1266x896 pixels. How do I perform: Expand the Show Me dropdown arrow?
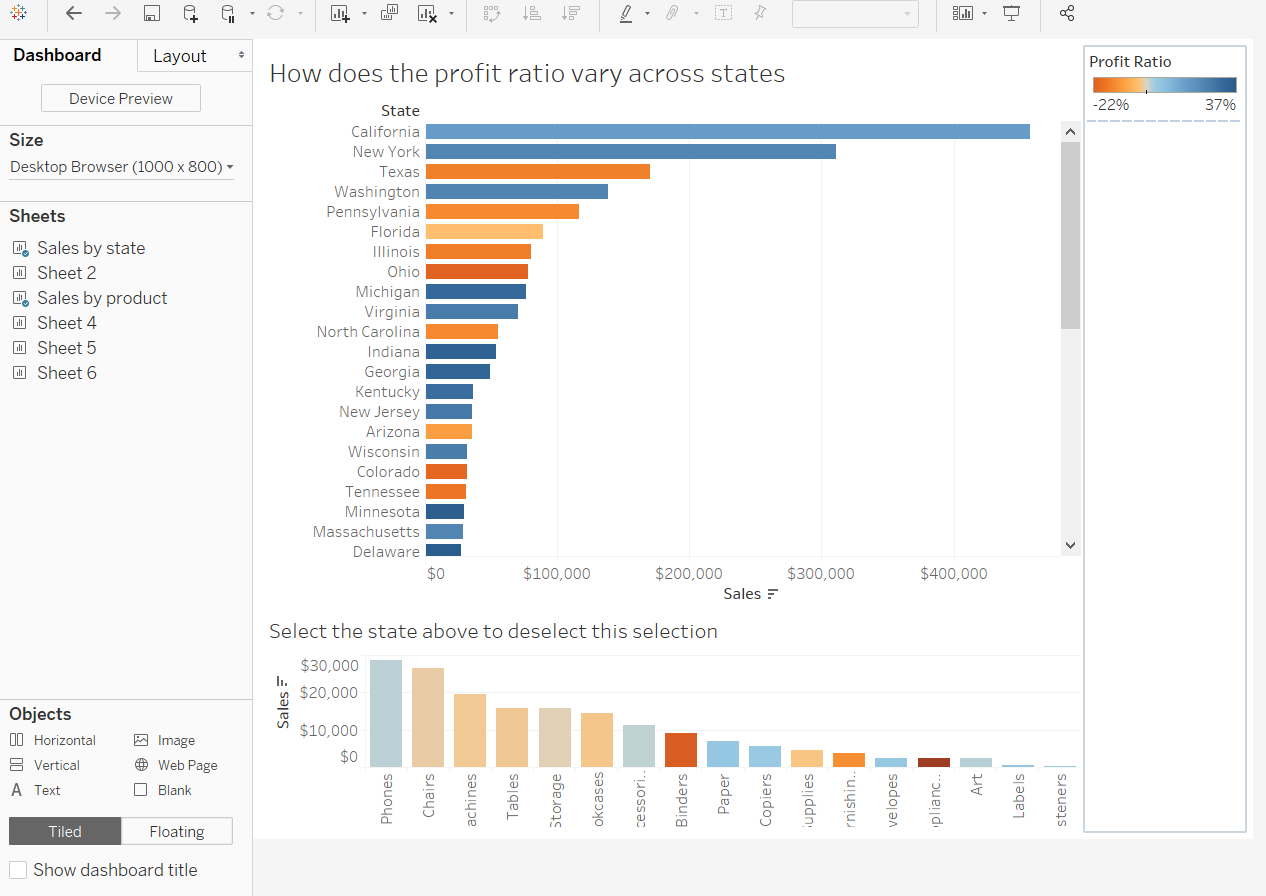tap(985, 13)
